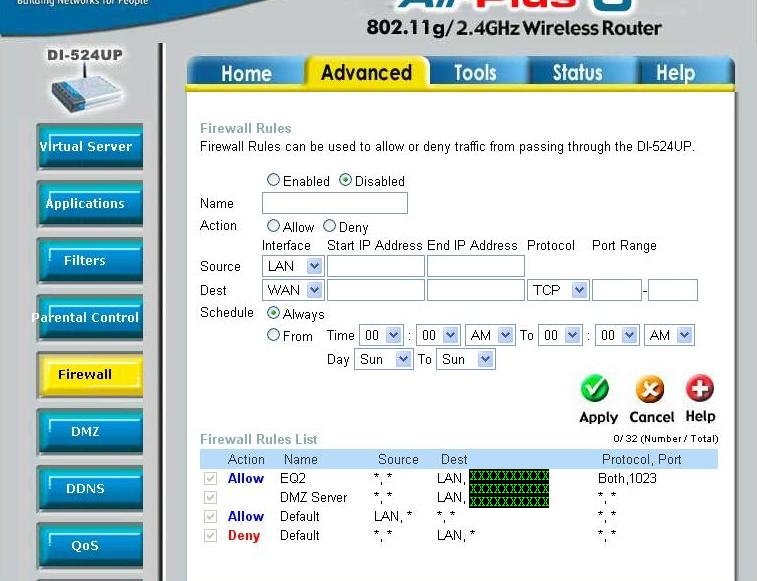Expand the TCP protocol dropdown
This screenshot has width=757, height=581.
(x=557, y=290)
